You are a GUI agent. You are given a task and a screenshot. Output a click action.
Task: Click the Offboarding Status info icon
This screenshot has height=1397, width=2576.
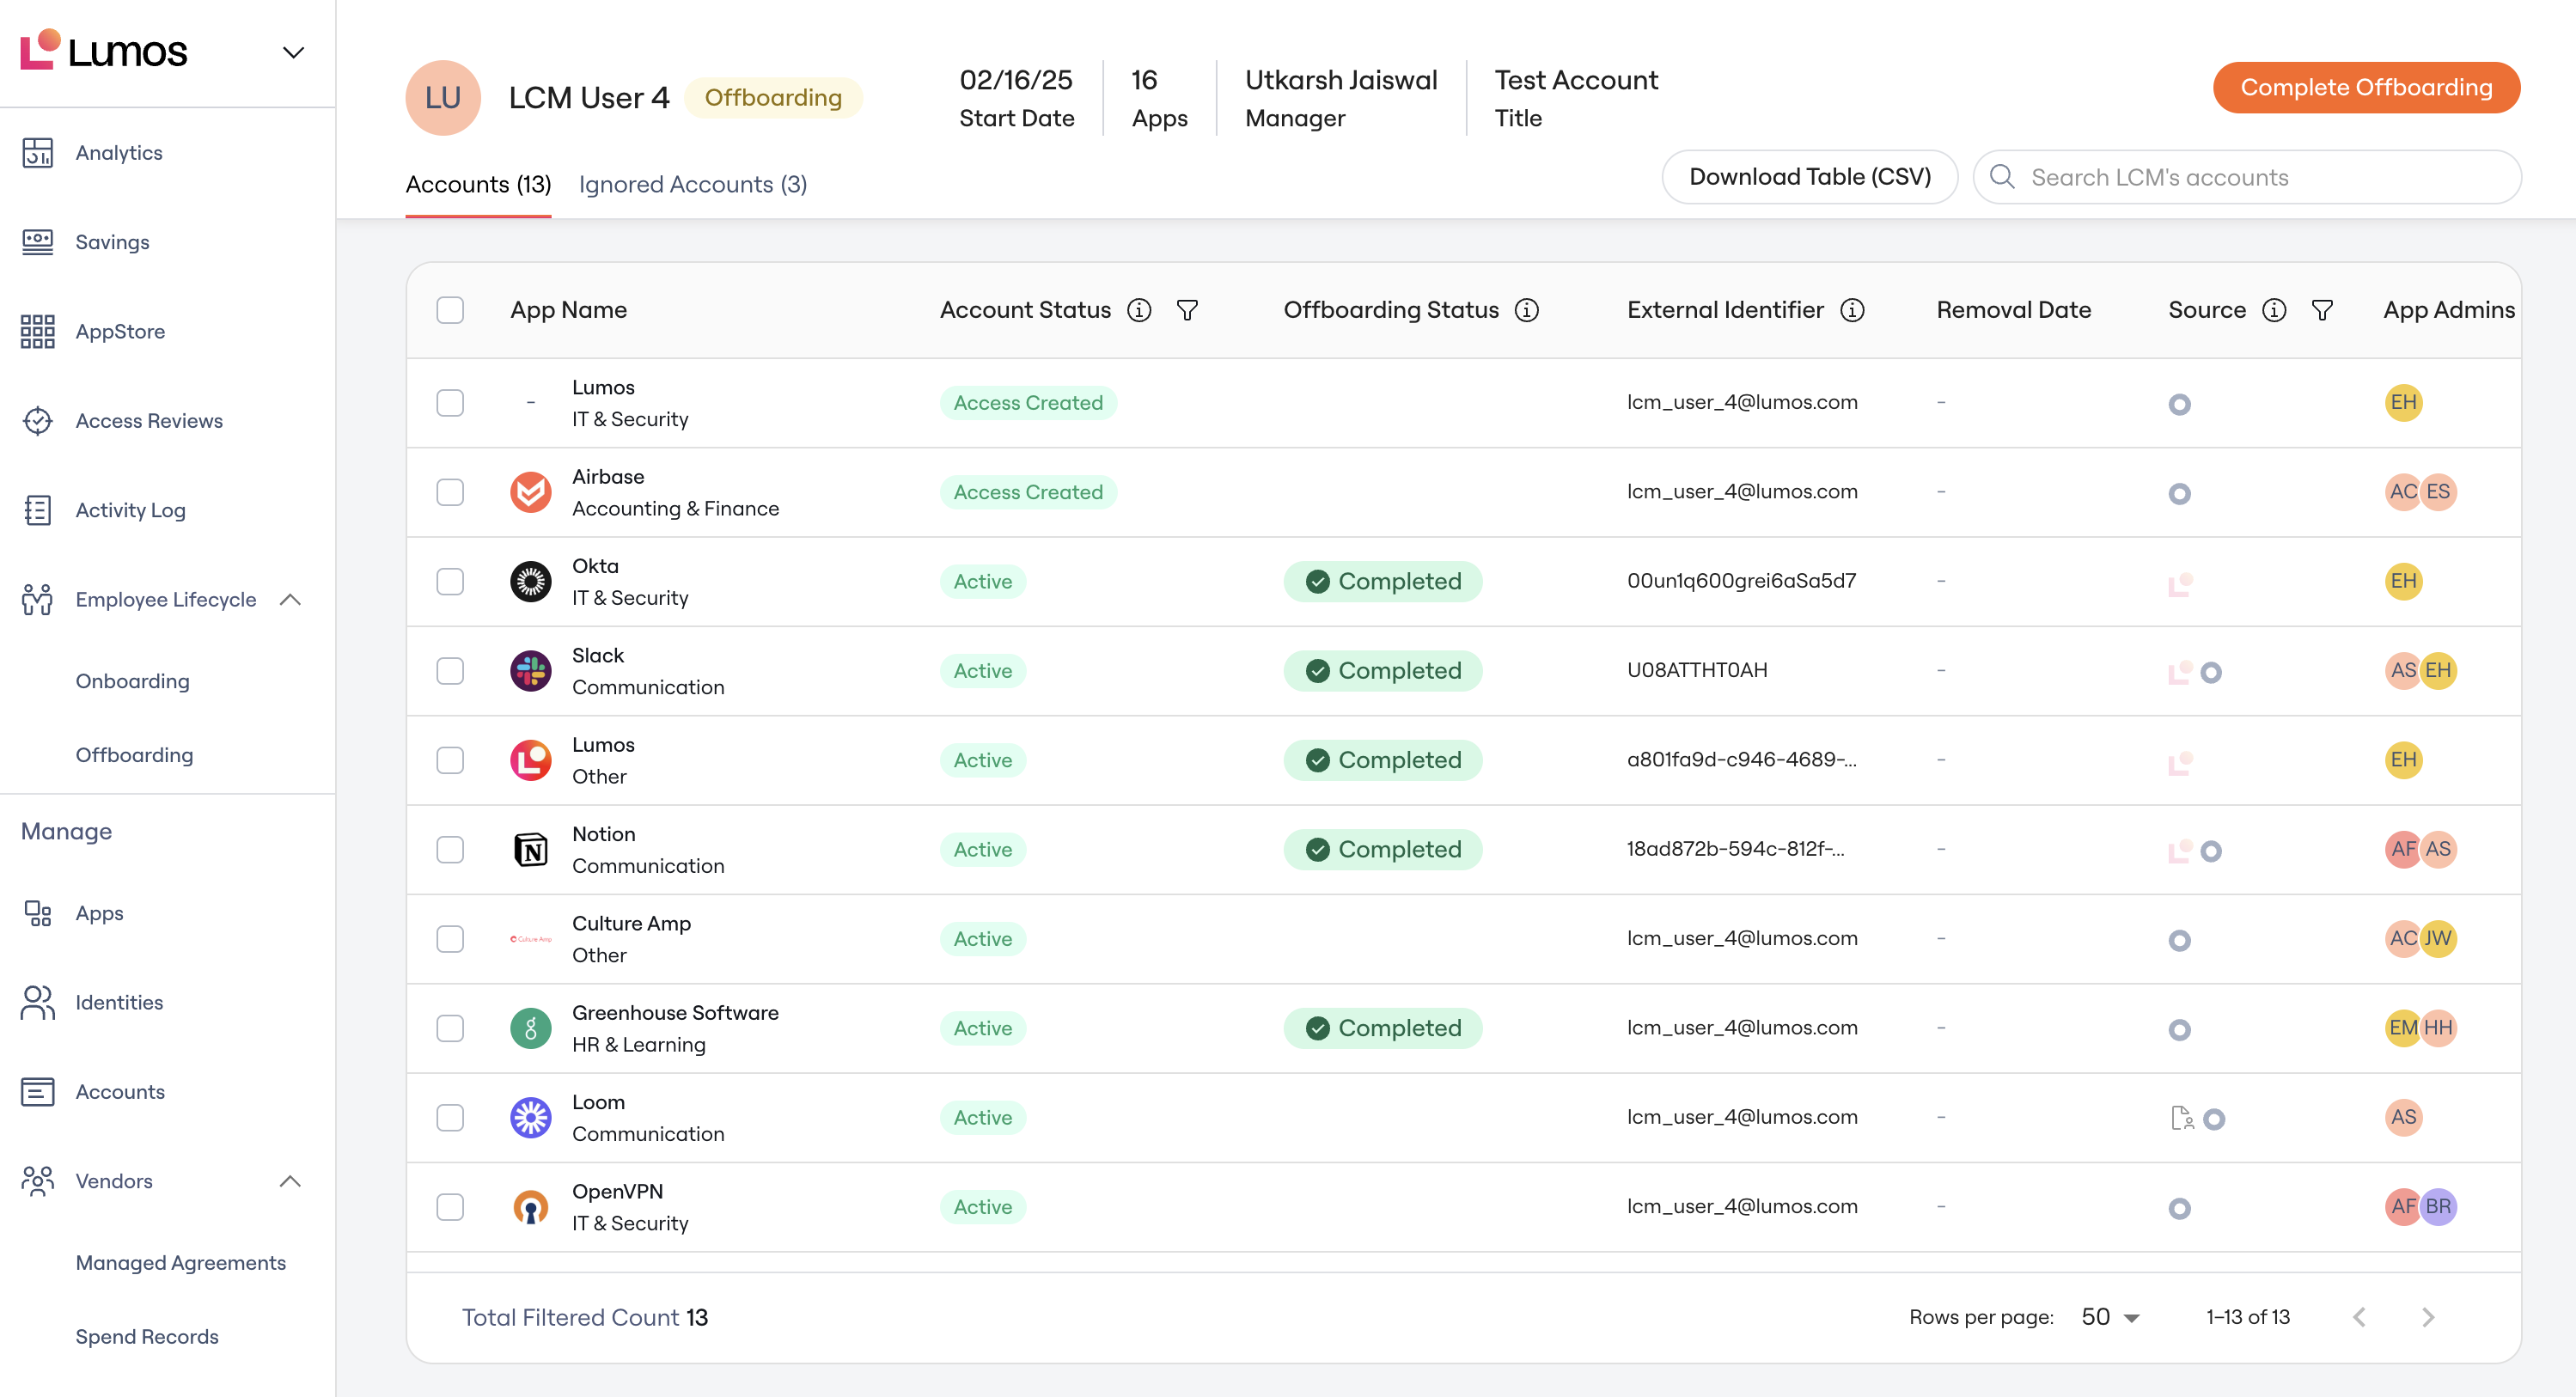click(1526, 310)
